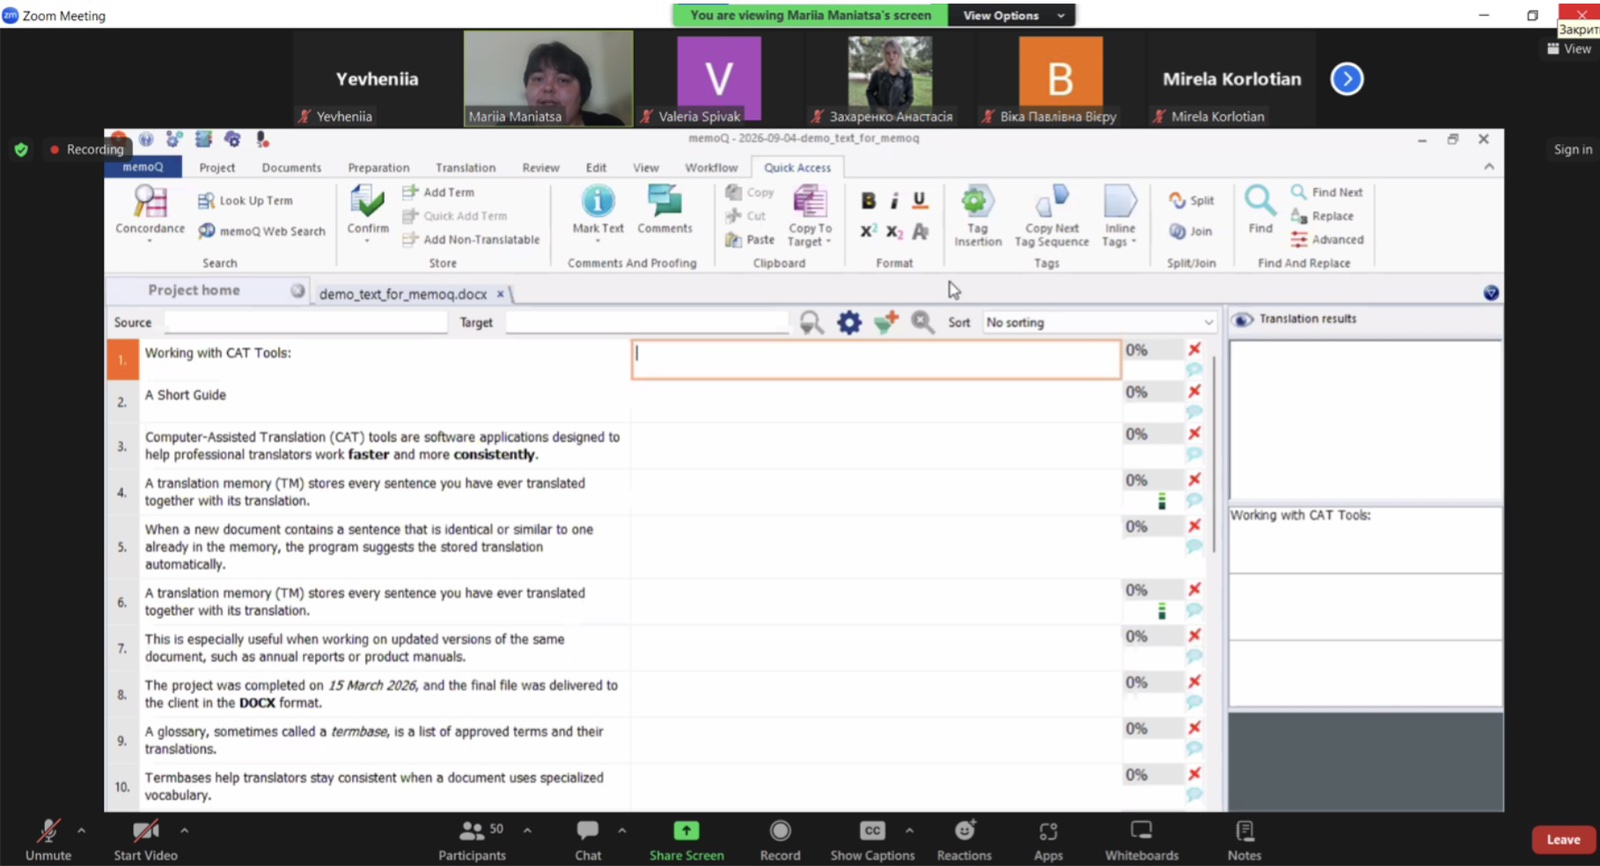The image size is (1600, 866).
Task: Leave the Zoom meeting
Action: click(1563, 840)
